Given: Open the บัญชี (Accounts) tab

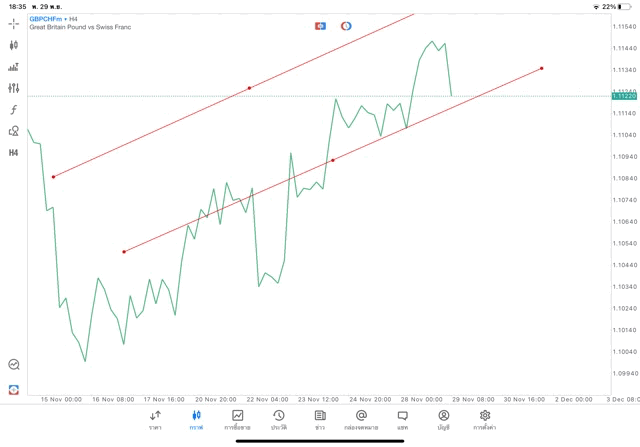Looking at the screenshot, I should coord(443,419).
